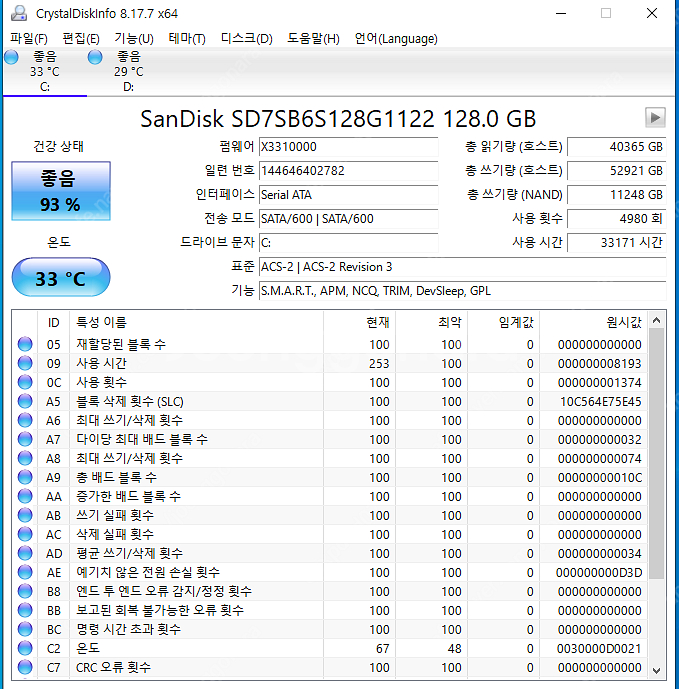
Task: Click the serial number field 144646402782
Action: (x=349, y=170)
